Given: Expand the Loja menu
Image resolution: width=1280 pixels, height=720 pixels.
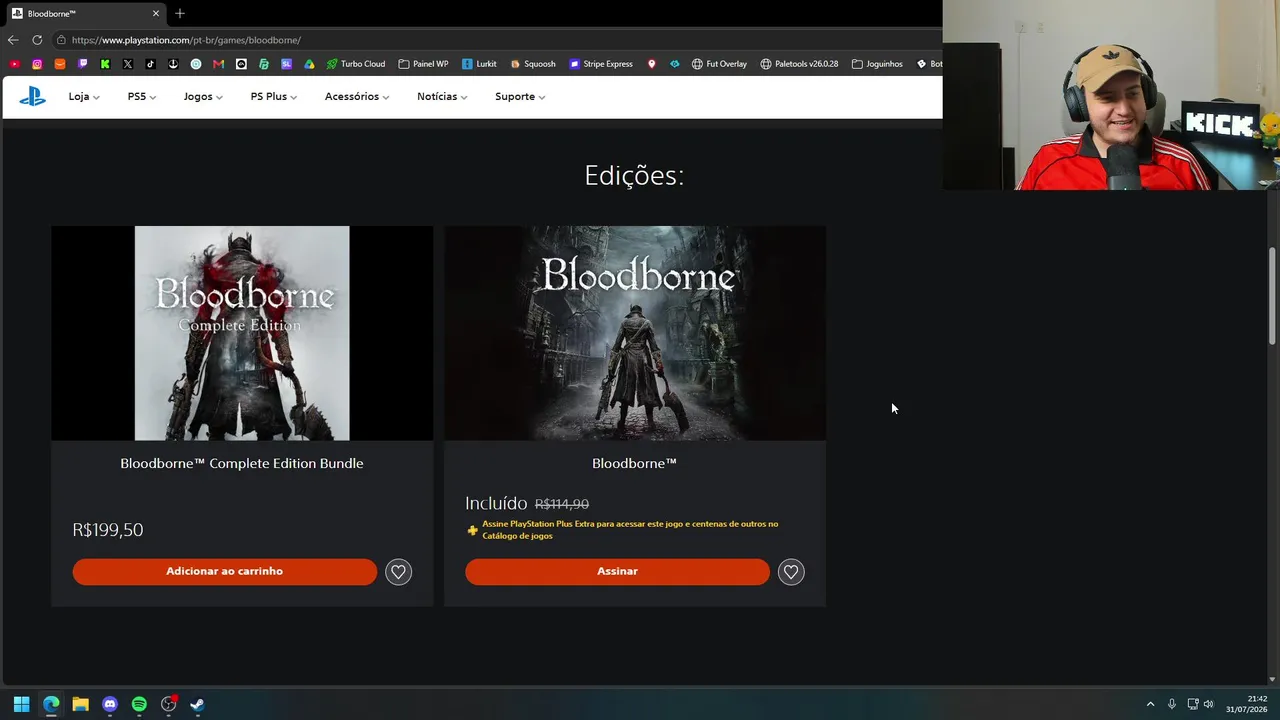Looking at the screenshot, I should [84, 97].
